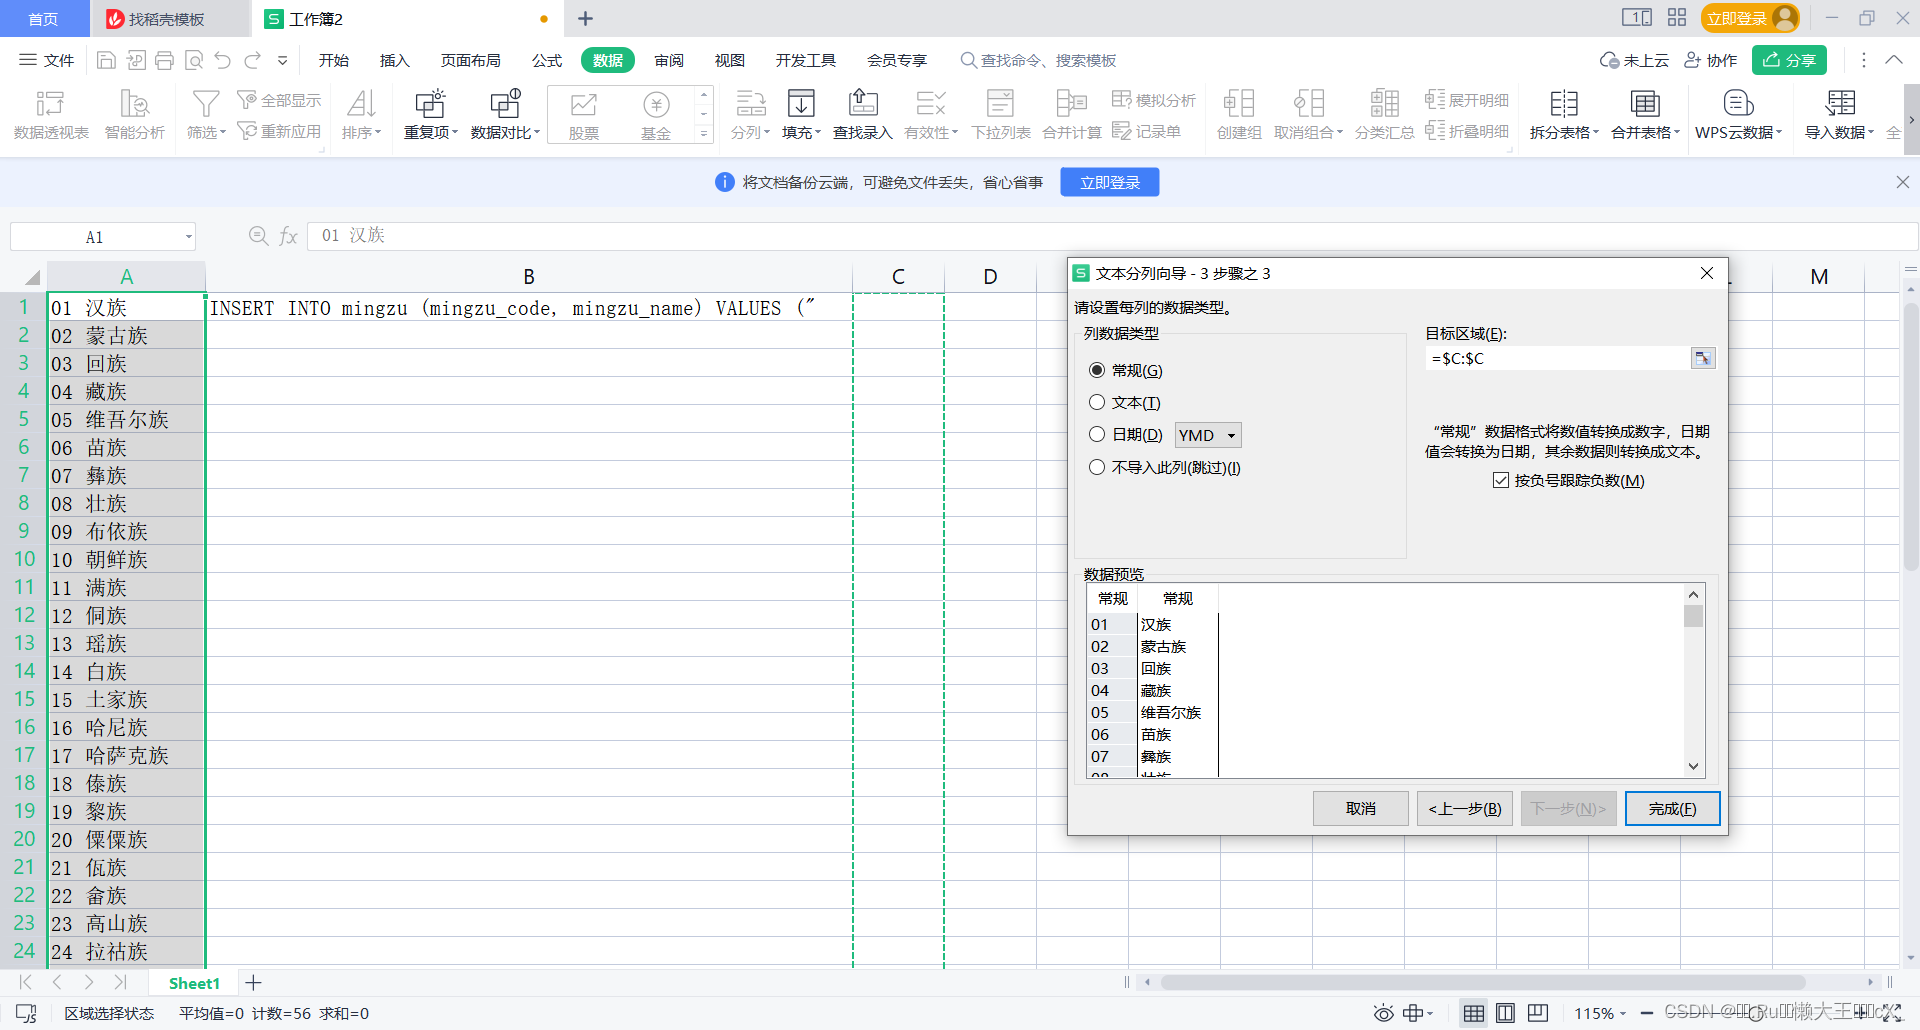Image resolution: width=1920 pixels, height=1030 pixels.
Task: Open the Pivot Table (数据透视表) tool
Action: (50, 115)
